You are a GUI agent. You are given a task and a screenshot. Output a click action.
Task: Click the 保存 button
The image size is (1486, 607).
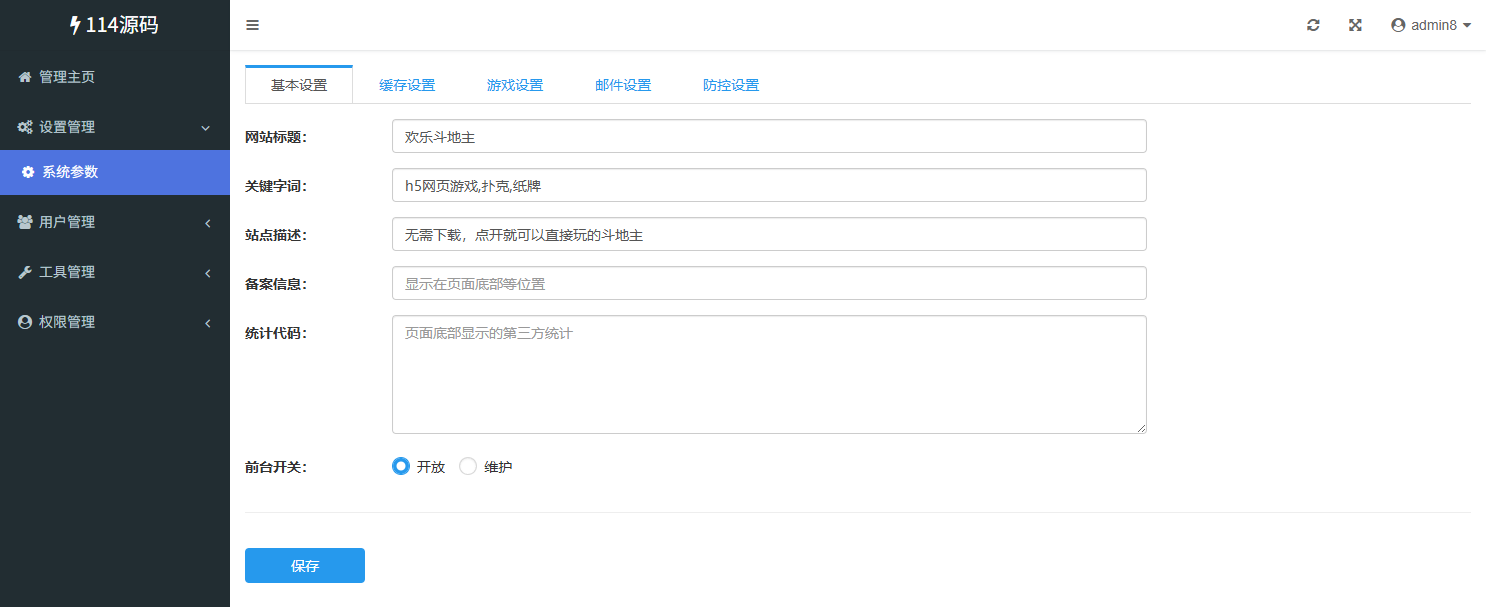305,565
